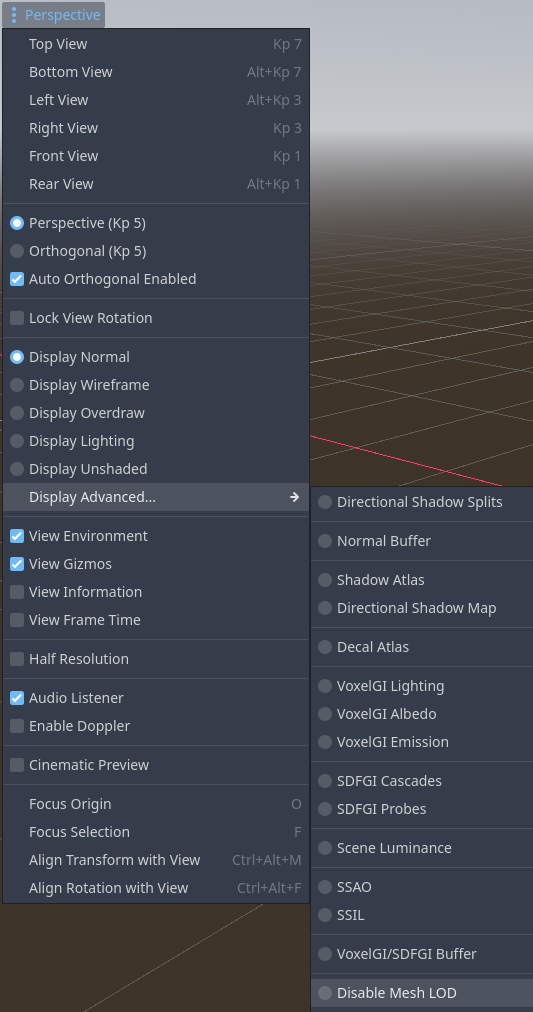This screenshot has width=533, height=1012.
Task: Open the Perspective viewport menu button
Action: click(54, 15)
